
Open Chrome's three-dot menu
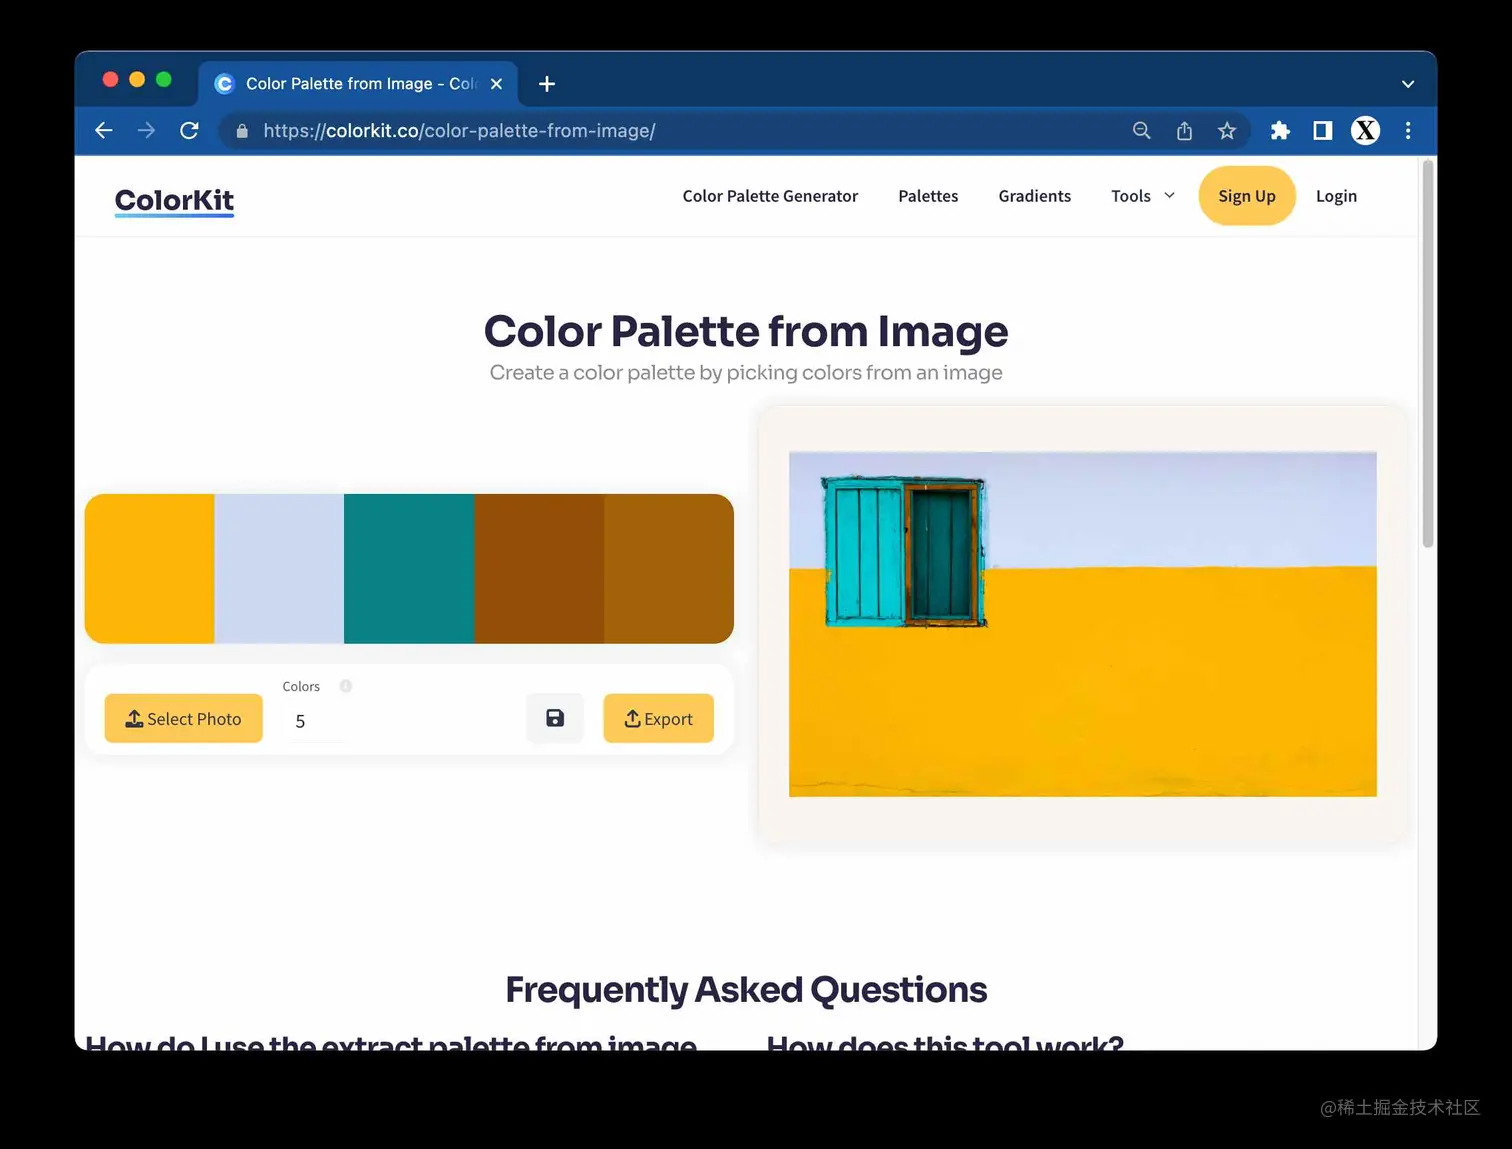(1408, 130)
